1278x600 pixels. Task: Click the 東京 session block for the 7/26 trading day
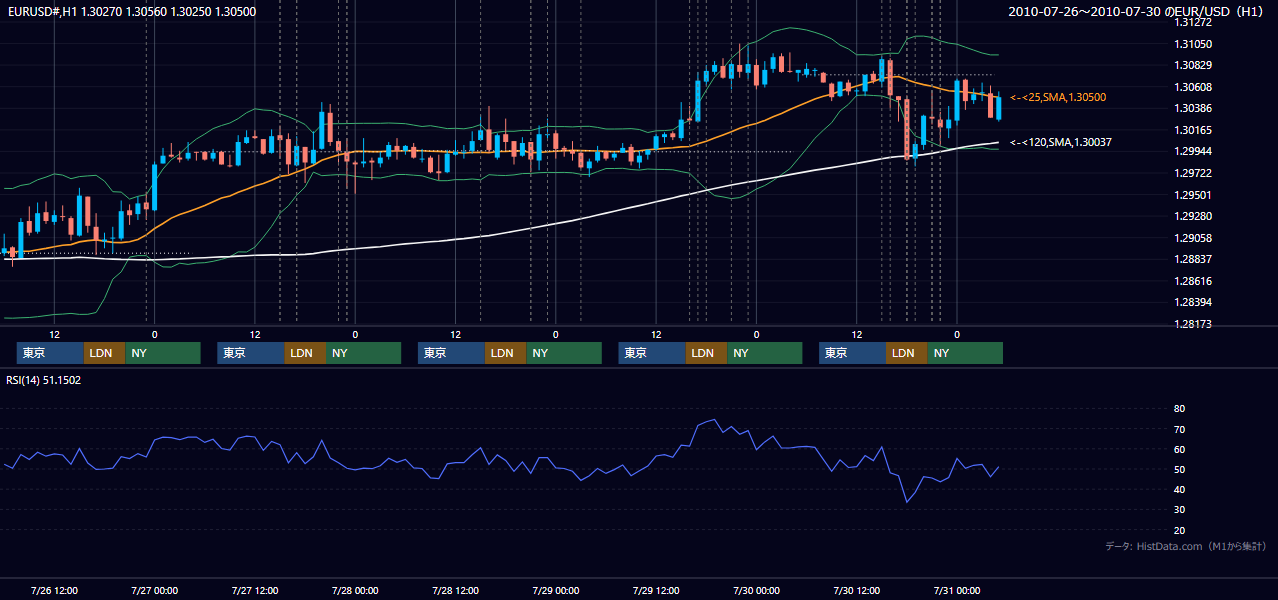click(50, 353)
